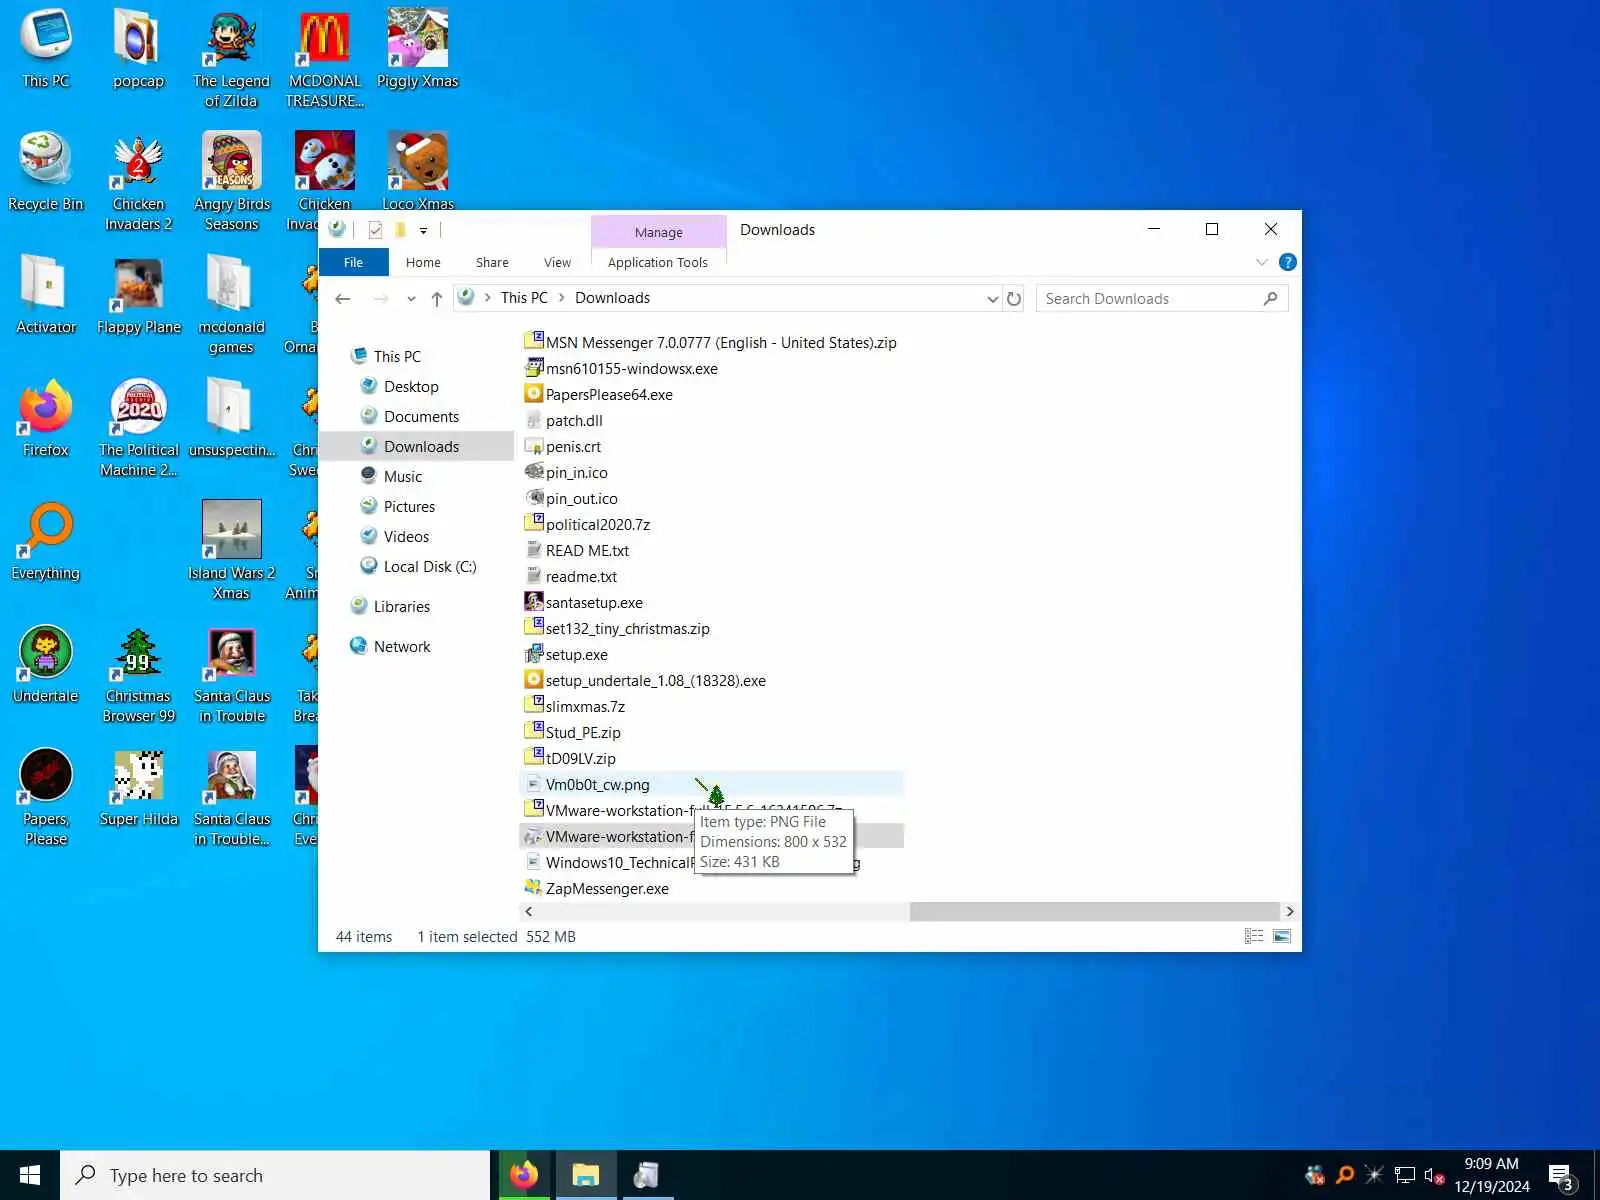Click the chevron after This PC in address bar
The width and height of the screenshot is (1600, 1200).
(562, 298)
